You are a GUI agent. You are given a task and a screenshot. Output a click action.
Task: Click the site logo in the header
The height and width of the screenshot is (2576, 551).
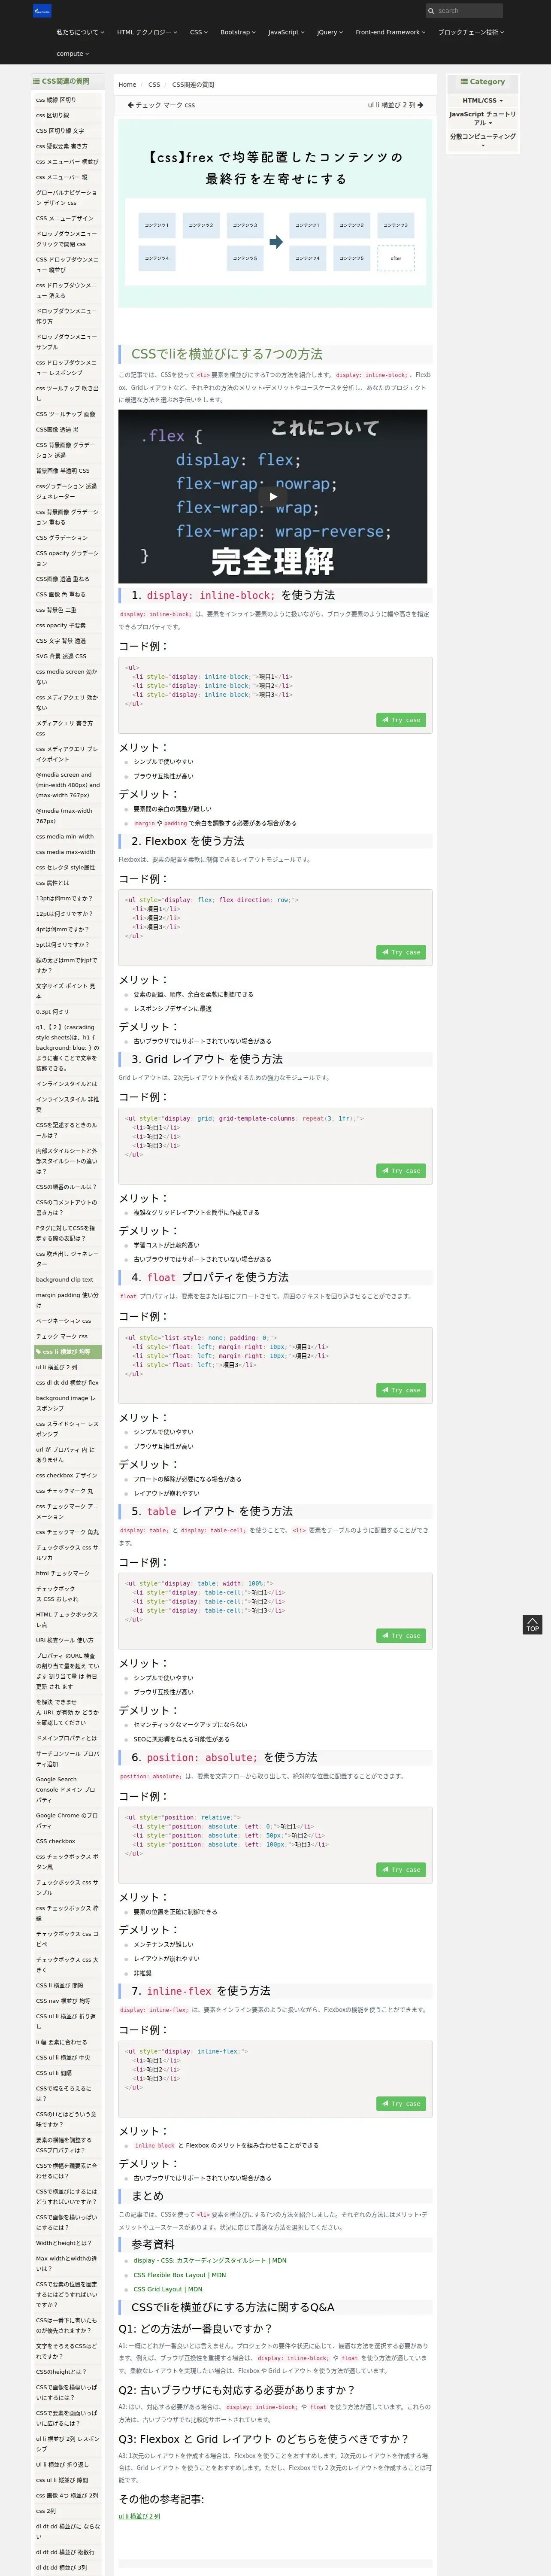click(x=42, y=11)
